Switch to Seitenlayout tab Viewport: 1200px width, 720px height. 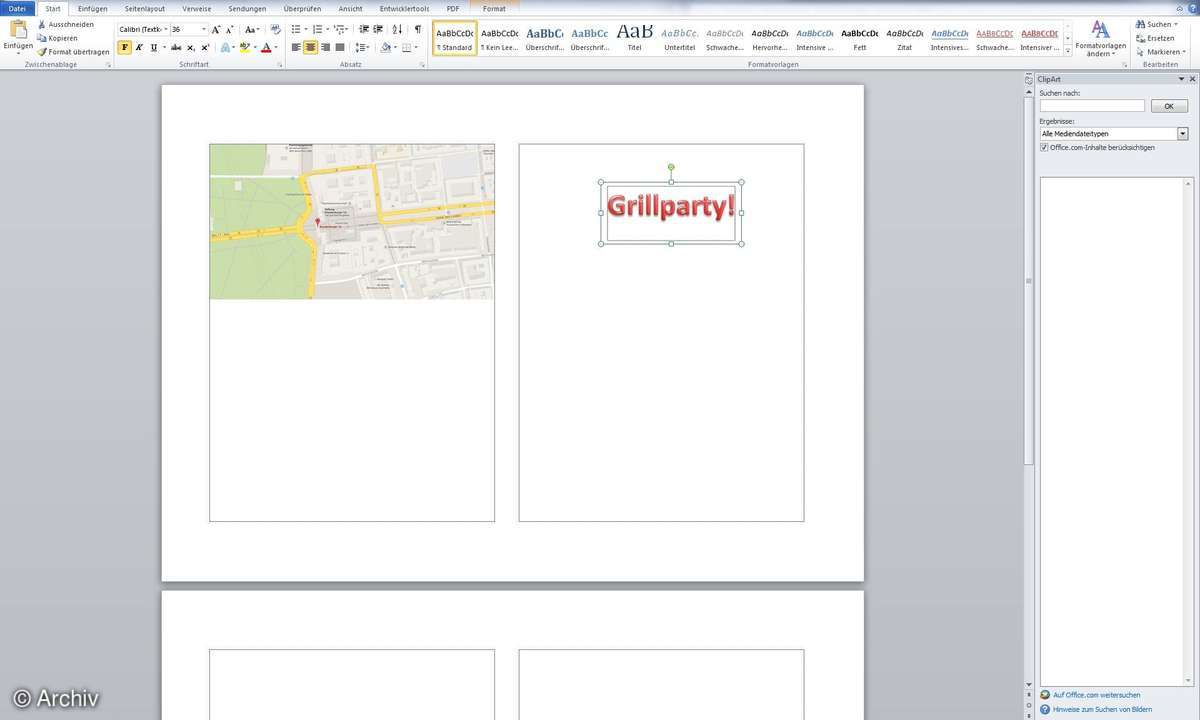(145, 8)
